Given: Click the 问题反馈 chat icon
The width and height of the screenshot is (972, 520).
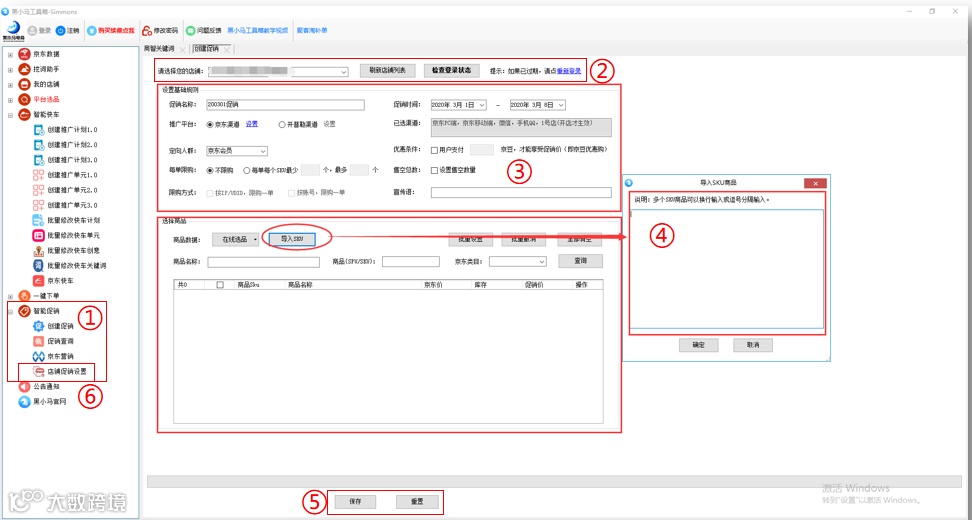Looking at the screenshot, I should pyautogui.click(x=190, y=30).
